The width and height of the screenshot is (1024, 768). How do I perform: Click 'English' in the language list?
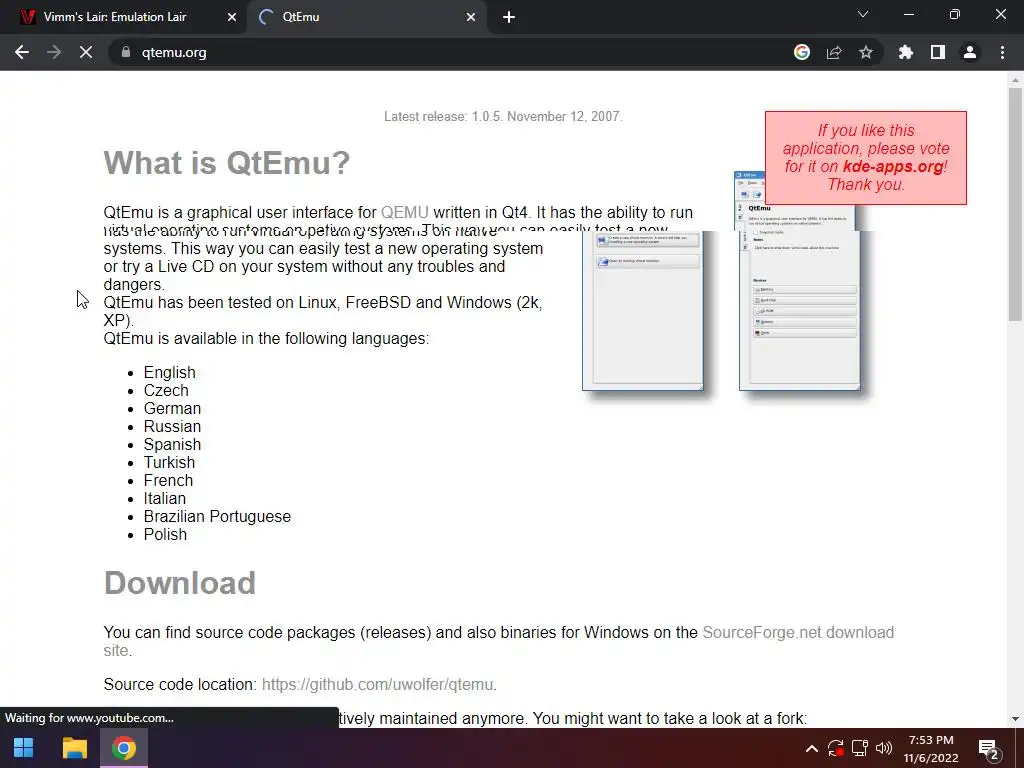[170, 372]
